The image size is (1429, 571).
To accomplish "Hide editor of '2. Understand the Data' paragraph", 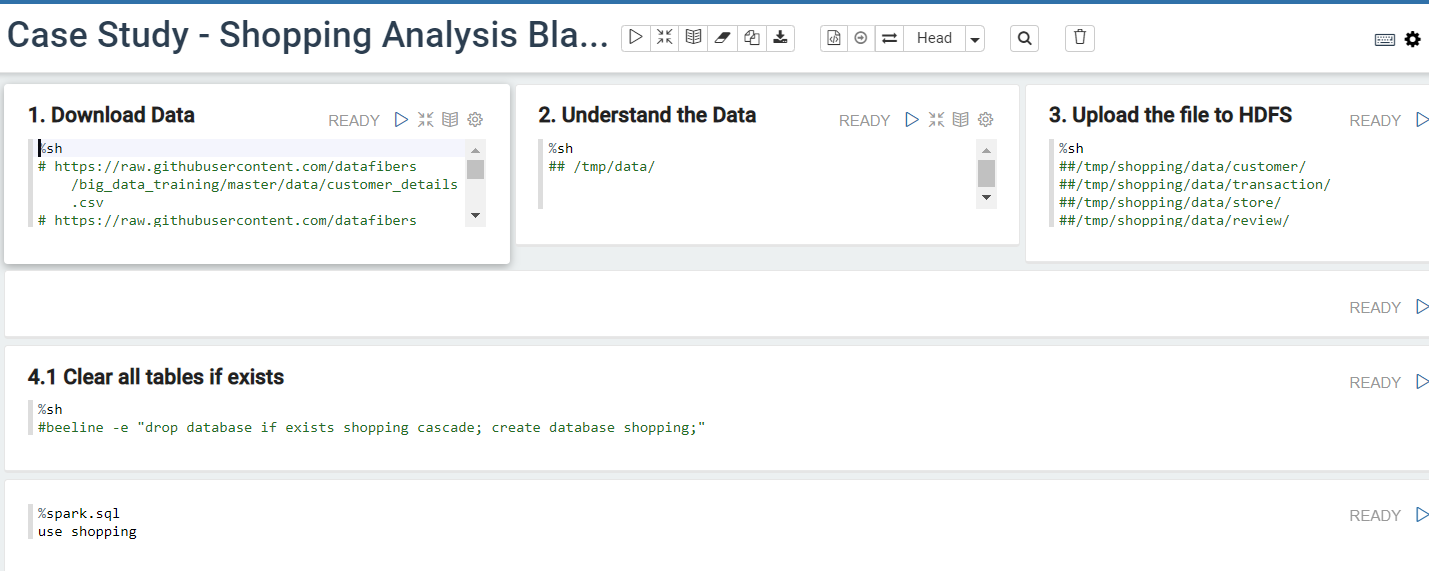I will (x=936, y=120).
